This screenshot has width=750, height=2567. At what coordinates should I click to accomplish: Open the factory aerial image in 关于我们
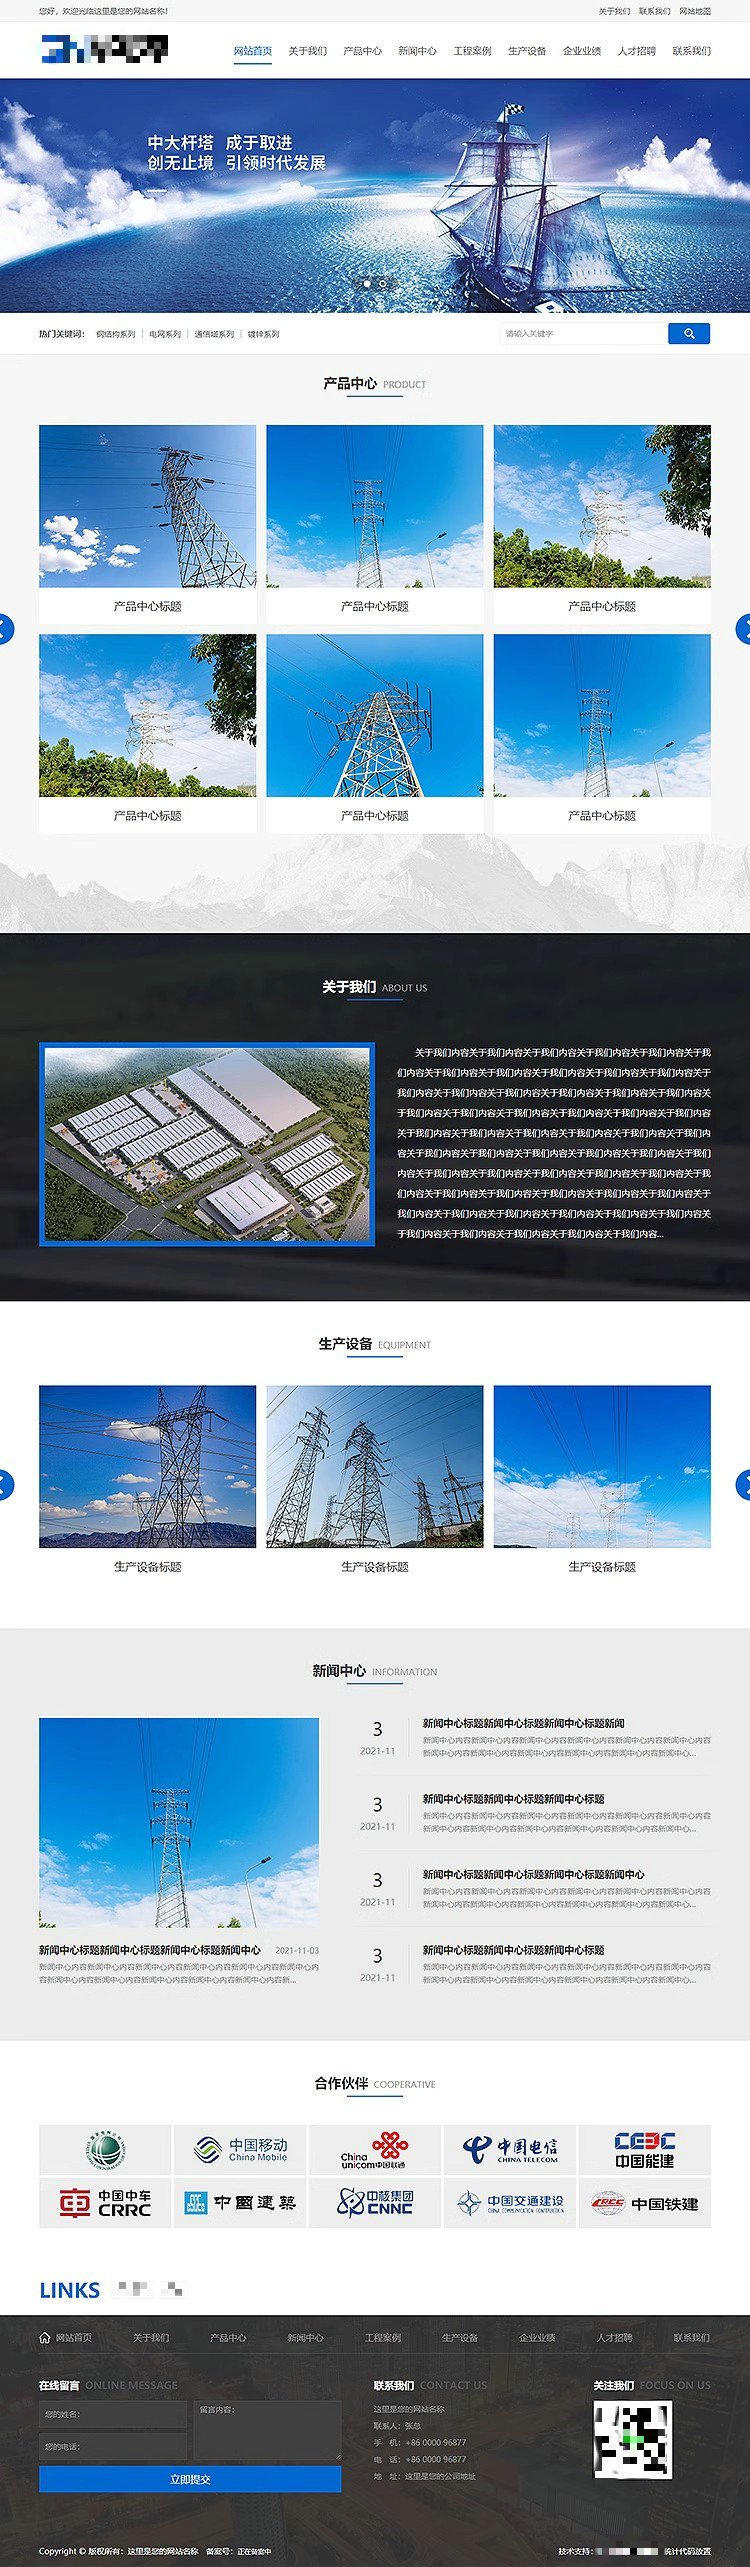click(207, 1144)
